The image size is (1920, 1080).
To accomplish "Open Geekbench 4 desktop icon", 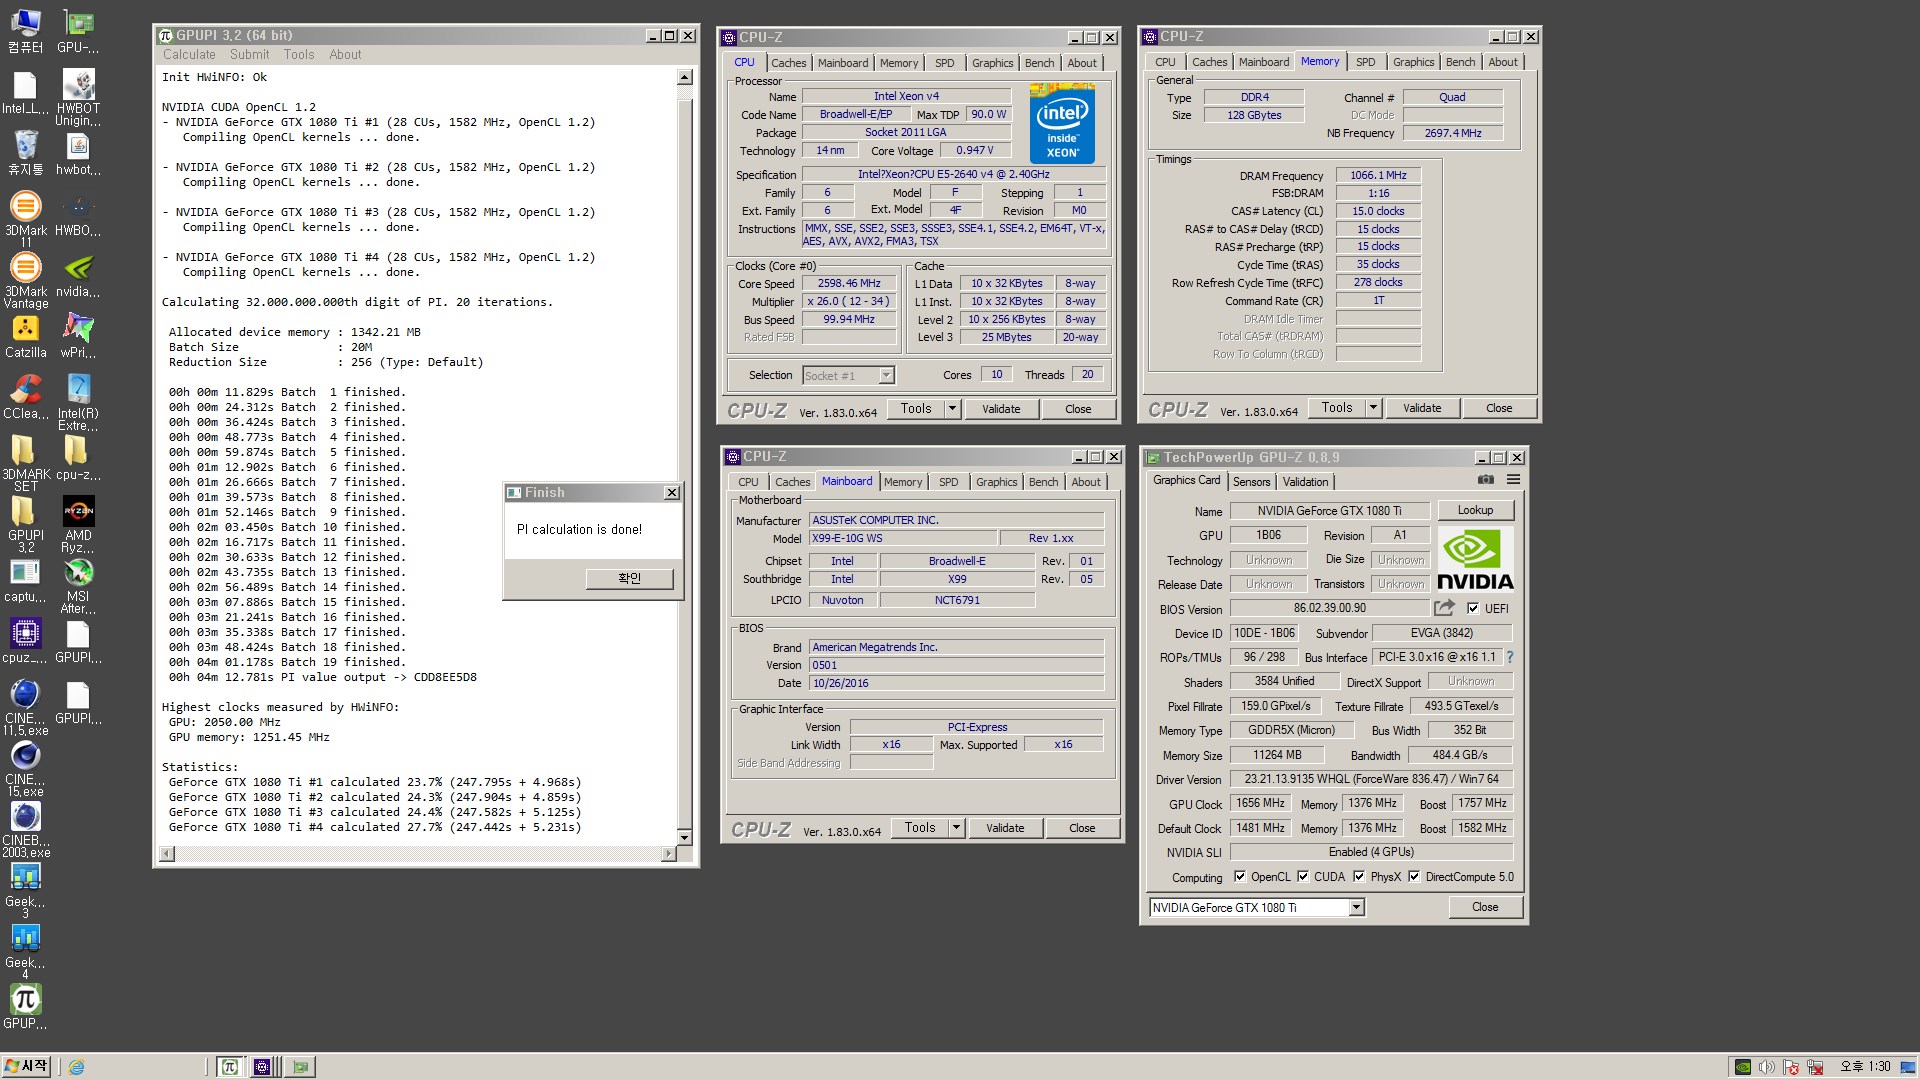I will coord(26,951).
